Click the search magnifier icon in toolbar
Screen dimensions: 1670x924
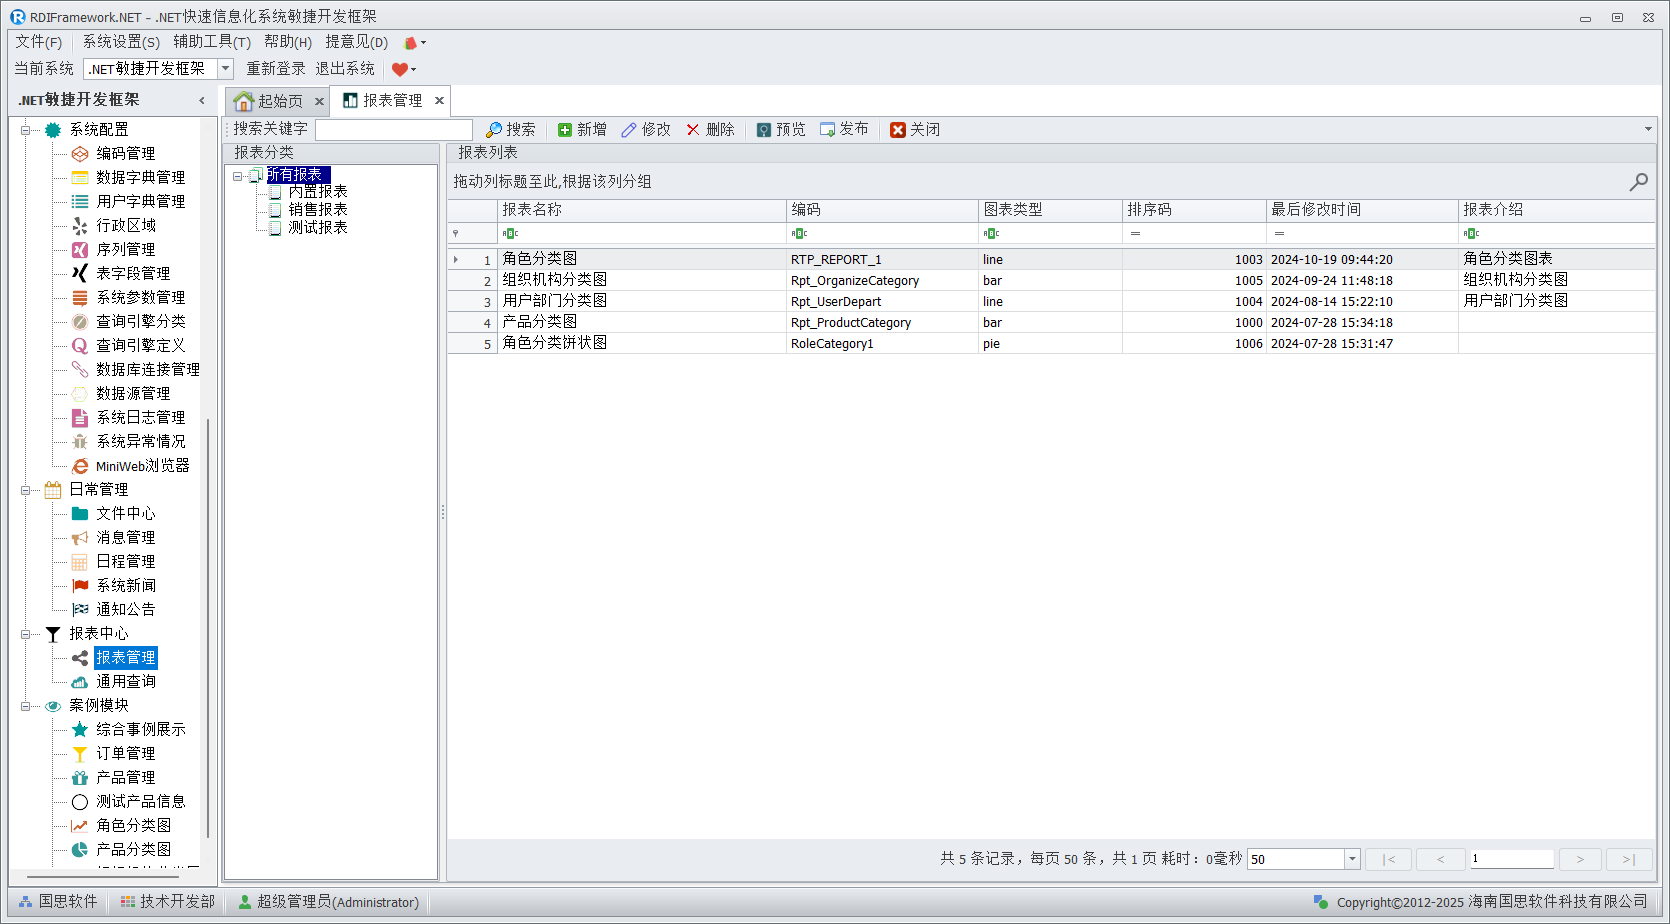[494, 130]
